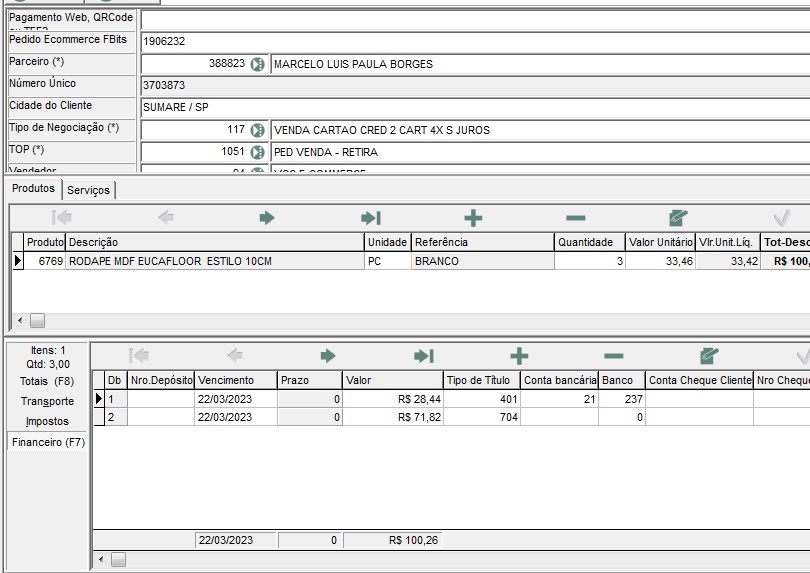Open Transporte section

[x=47, y=401]
